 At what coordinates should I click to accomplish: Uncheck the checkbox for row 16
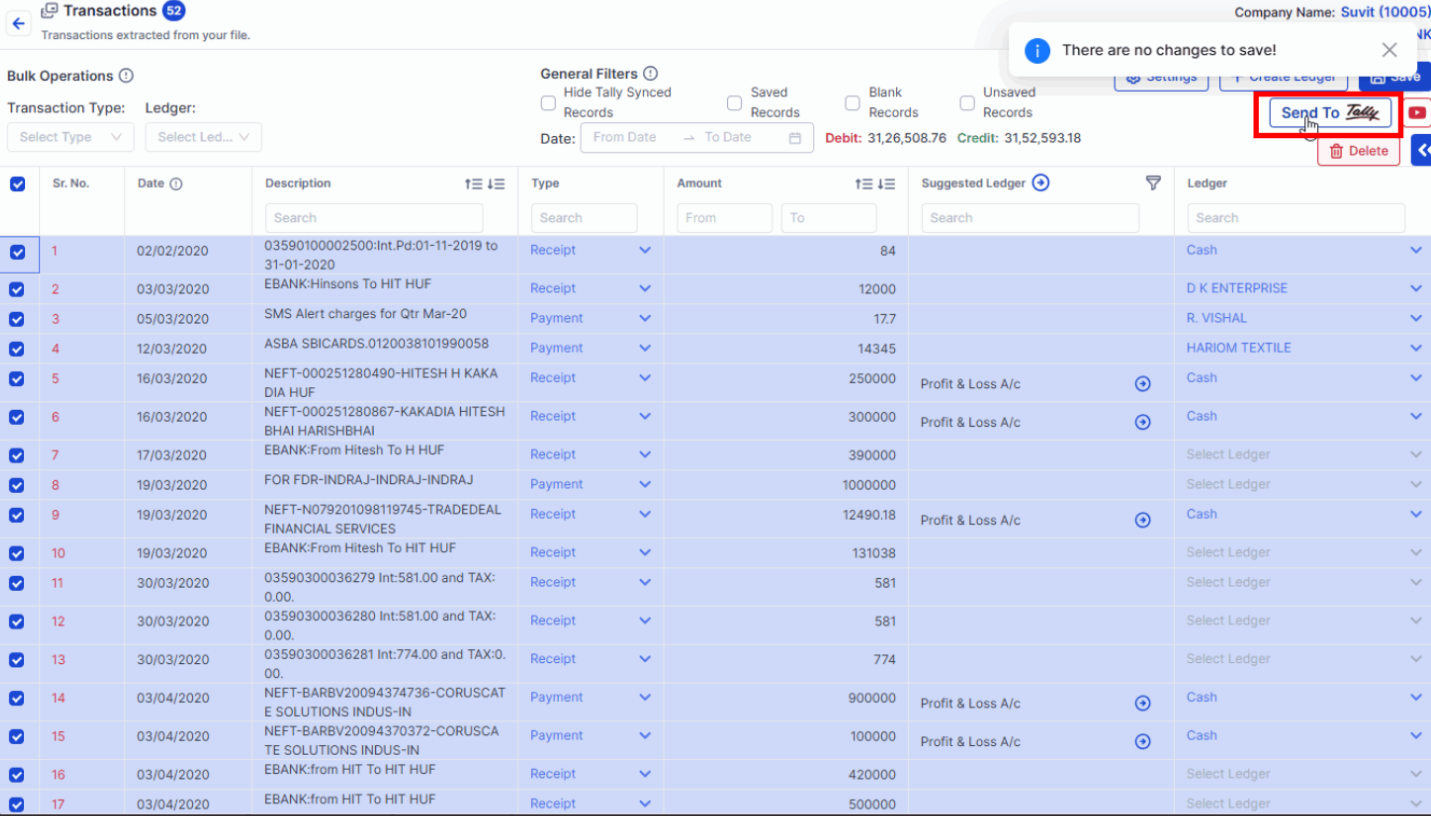coord(17,774)
